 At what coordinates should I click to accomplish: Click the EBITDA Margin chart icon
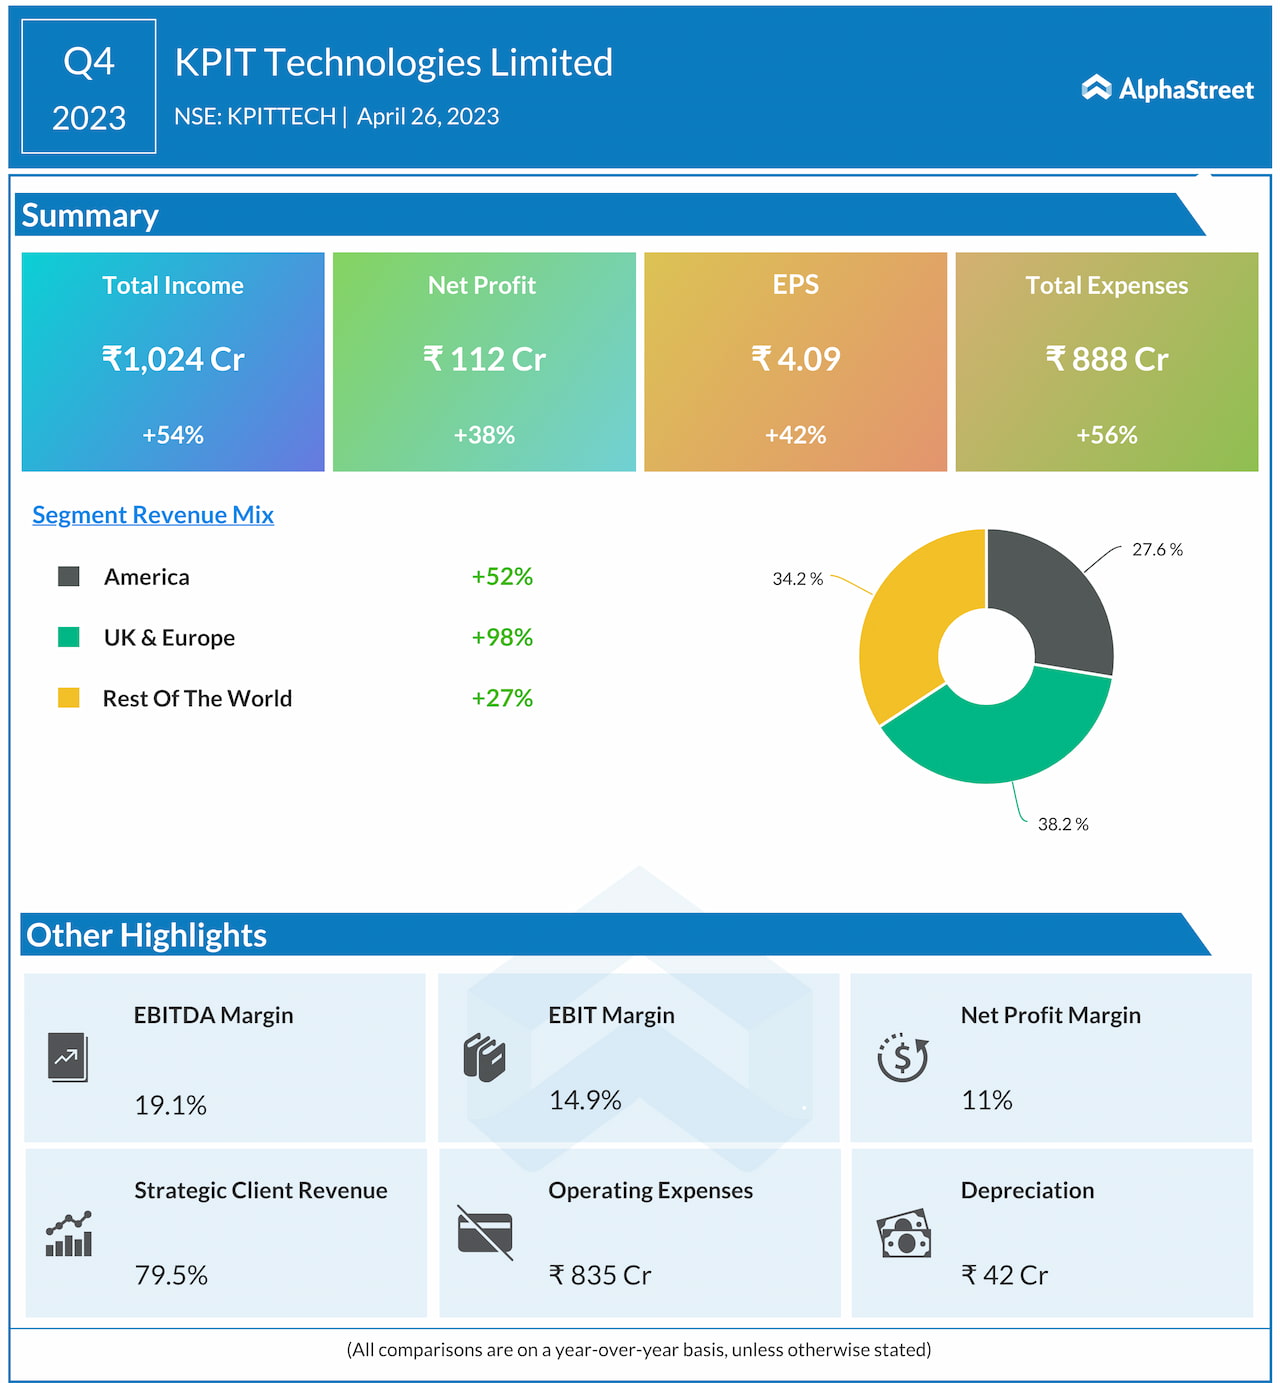[67, 1057]
